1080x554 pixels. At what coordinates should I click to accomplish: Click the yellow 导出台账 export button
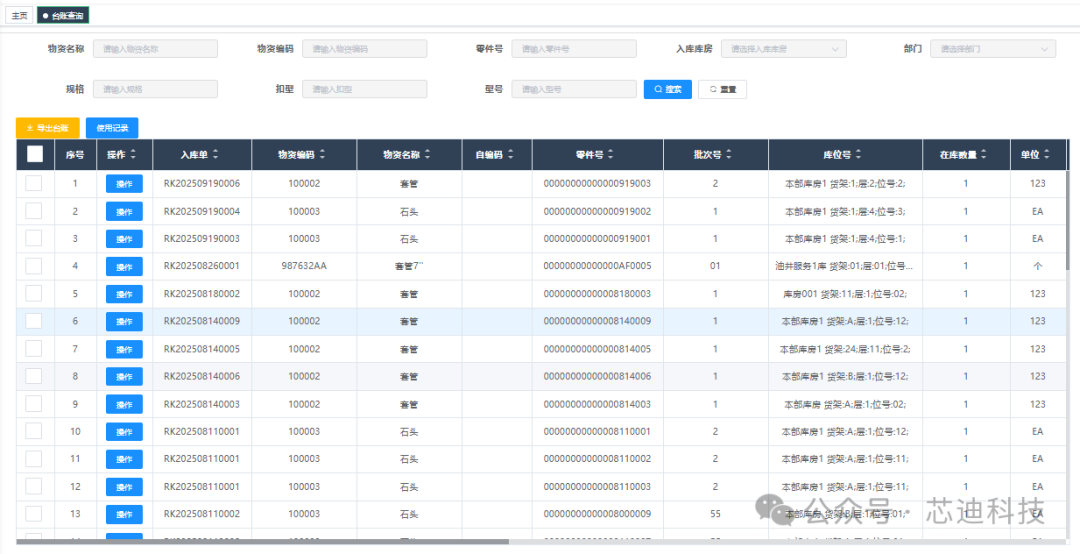48,128
